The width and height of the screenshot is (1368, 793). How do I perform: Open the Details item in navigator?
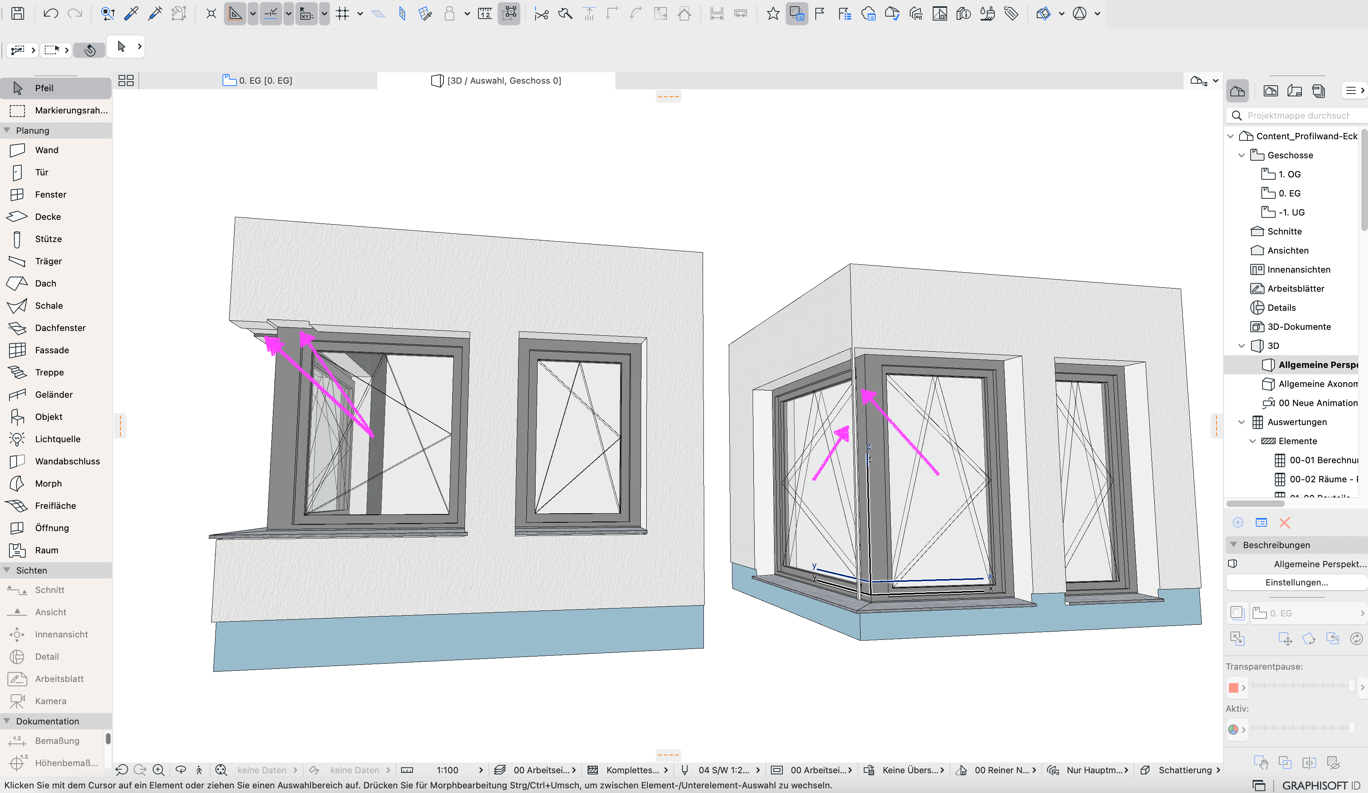[x=1281, y=308]
